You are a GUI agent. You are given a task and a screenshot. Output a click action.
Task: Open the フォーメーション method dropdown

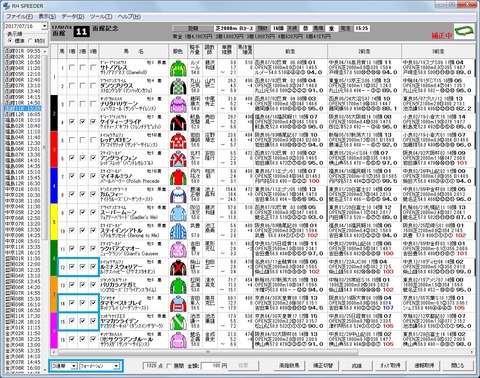point(116,366)
